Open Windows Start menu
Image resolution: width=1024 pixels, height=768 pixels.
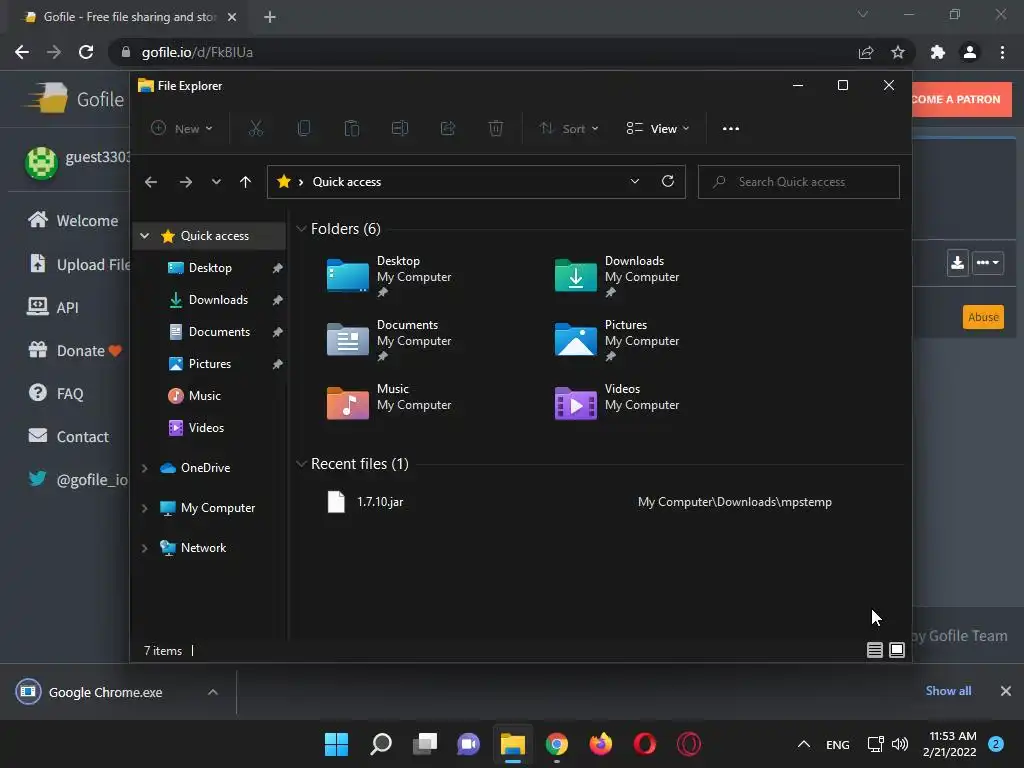336,744
